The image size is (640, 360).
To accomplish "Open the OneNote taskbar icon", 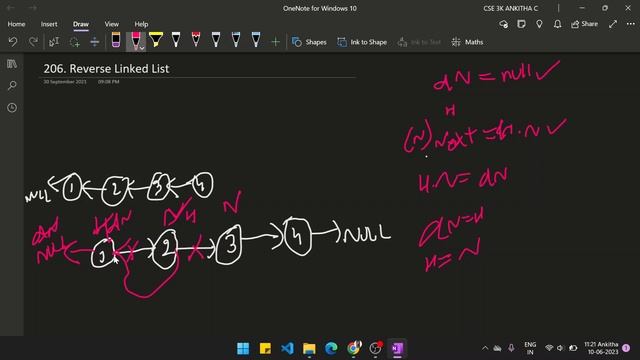I will [x=397, y=348].
